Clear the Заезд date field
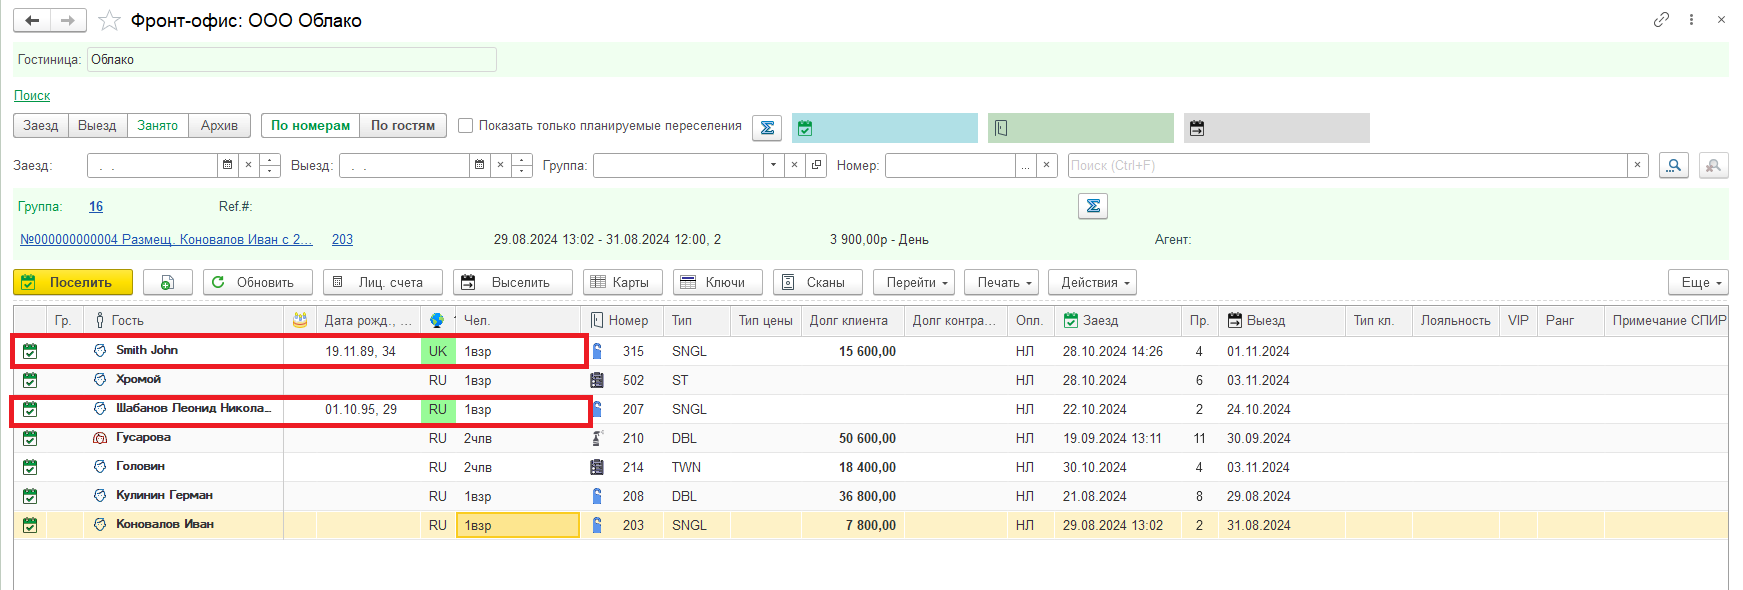The image size is (1743, 590). [247, 165]
